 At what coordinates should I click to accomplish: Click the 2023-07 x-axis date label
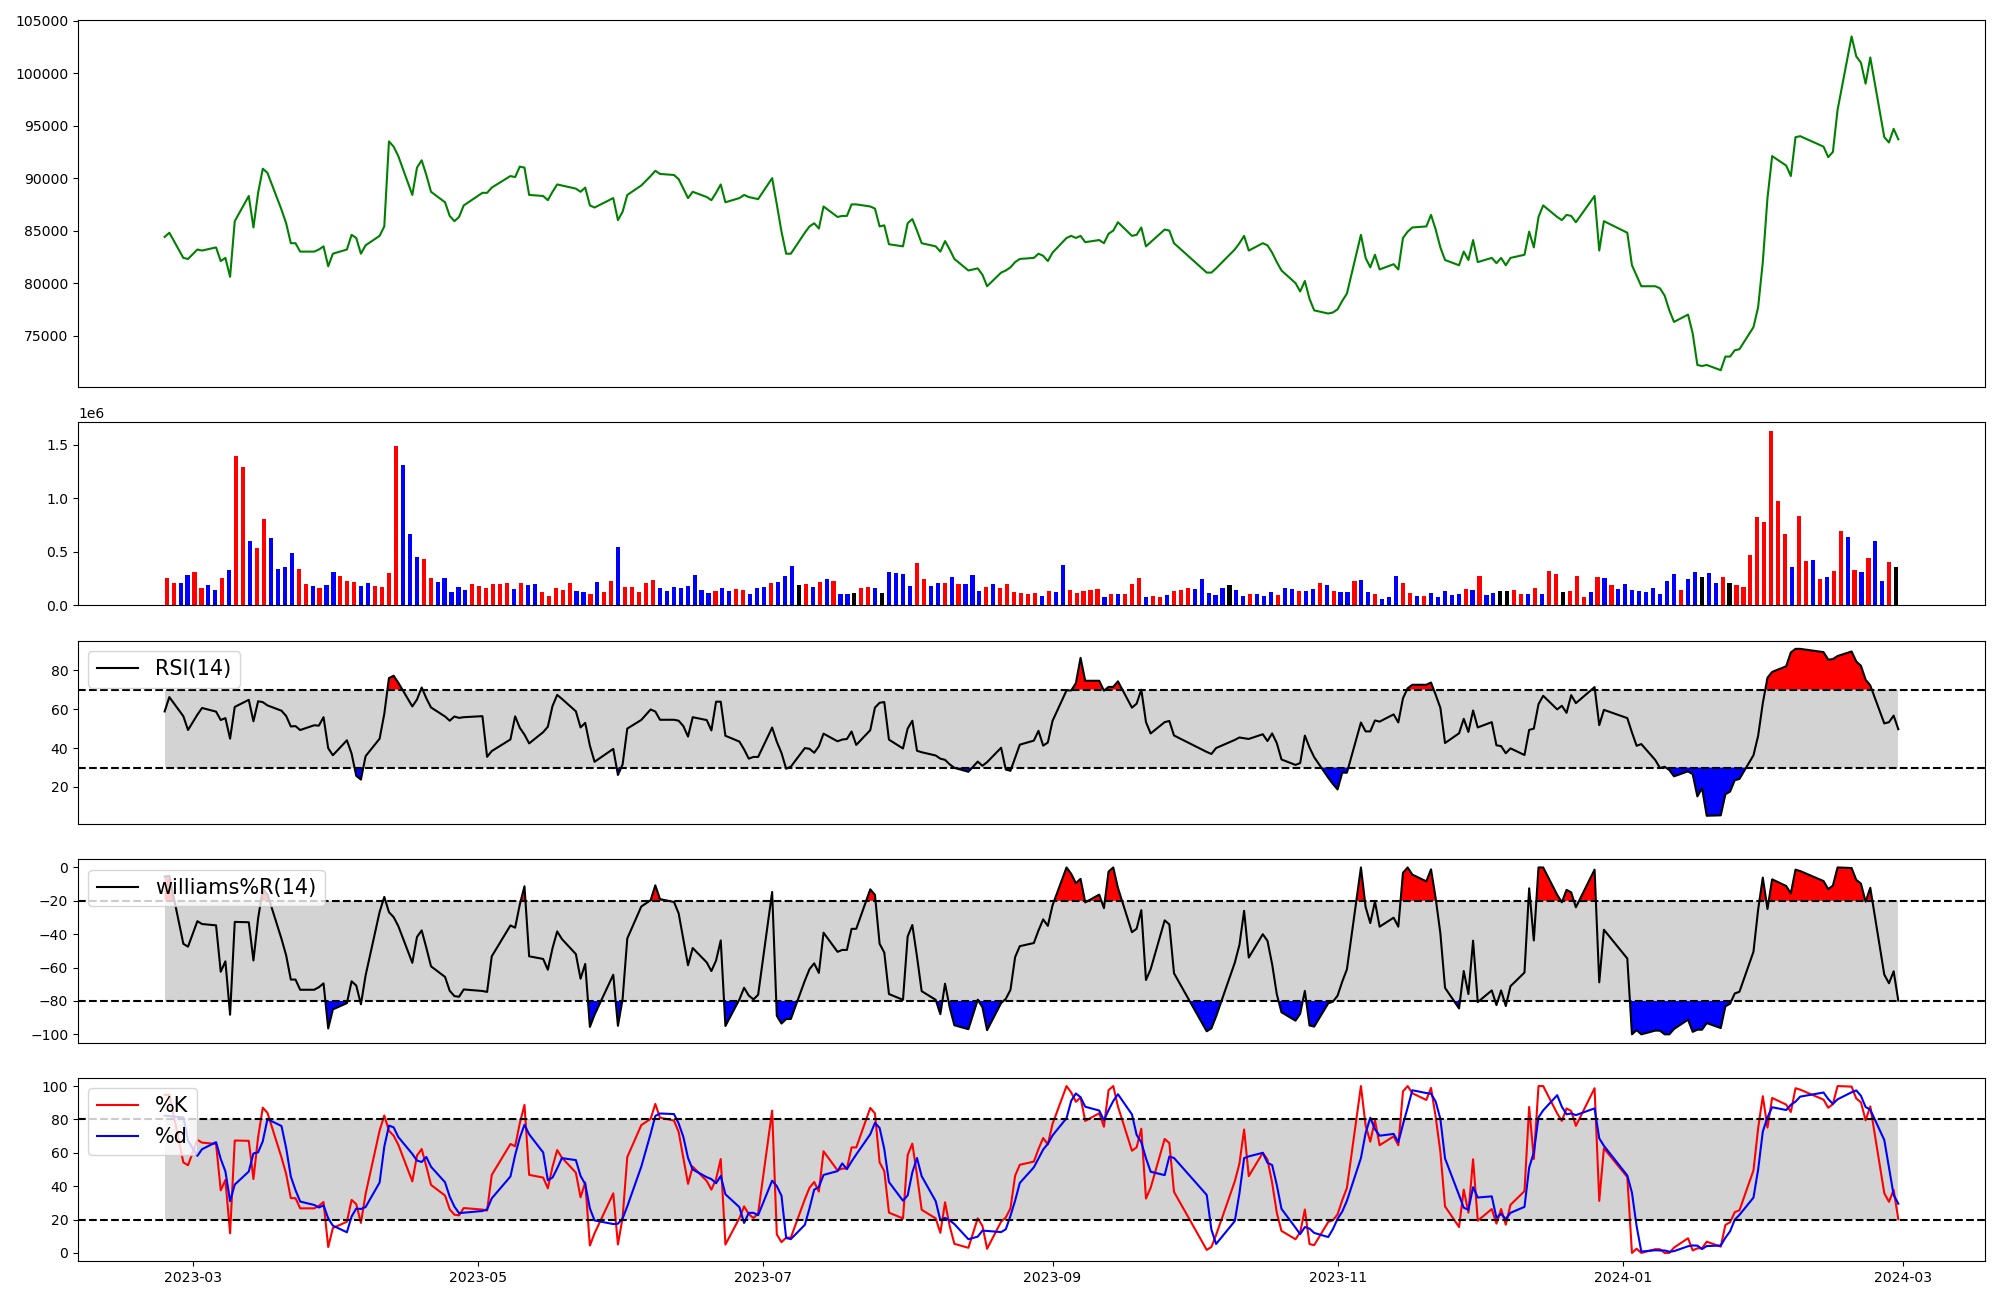764,1277
